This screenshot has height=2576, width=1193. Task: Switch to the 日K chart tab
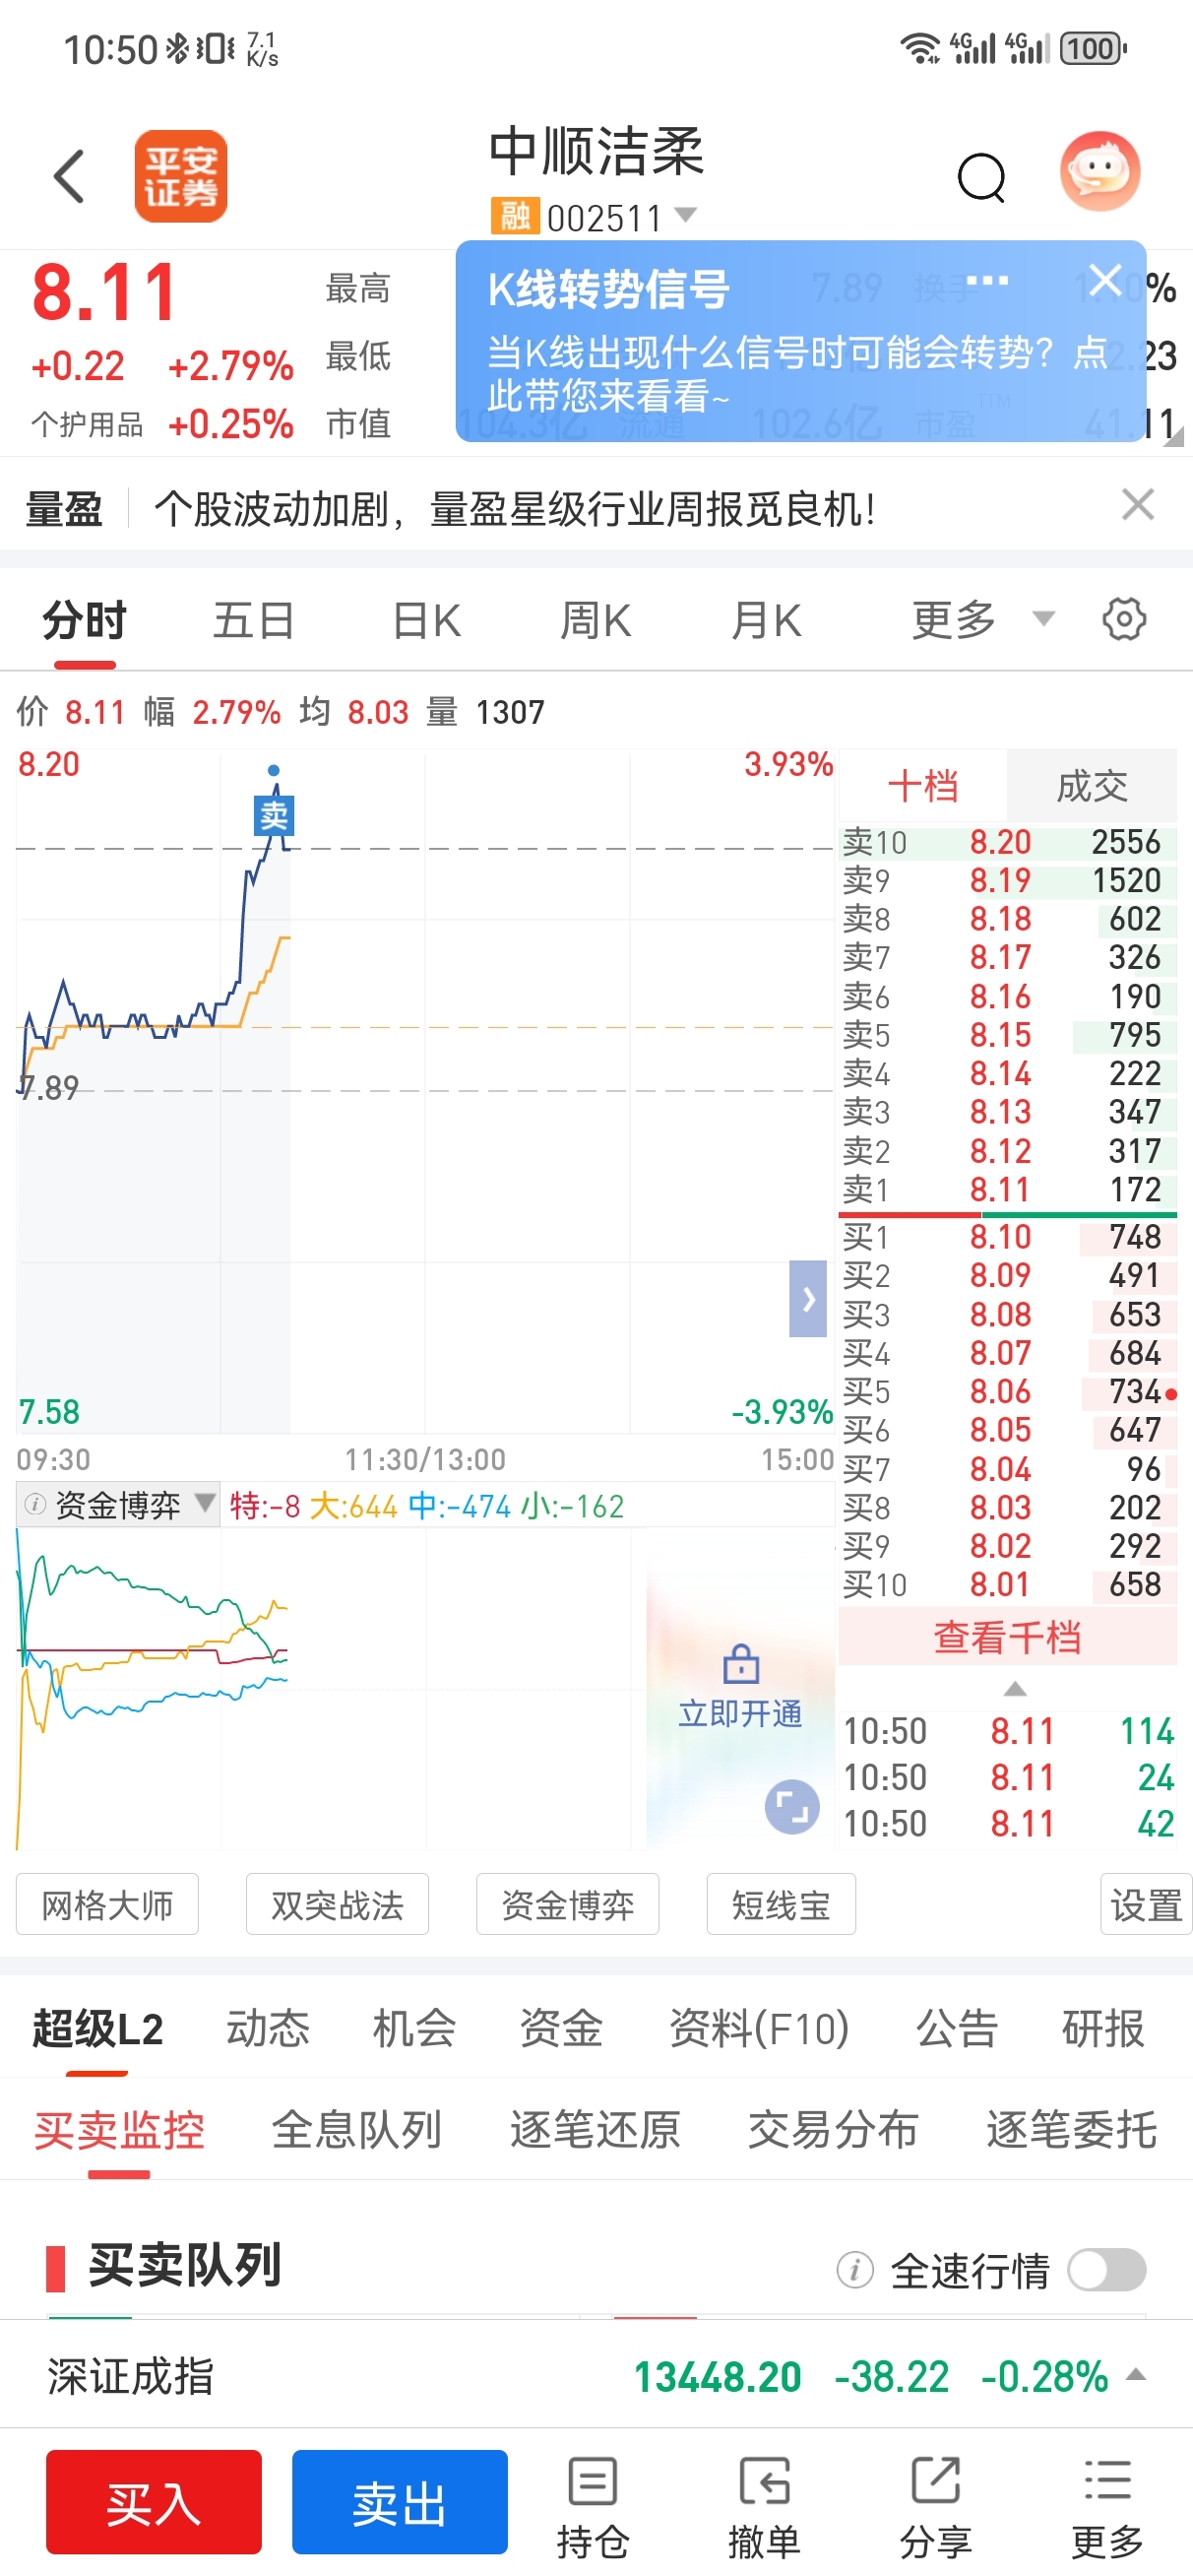click(x=426, y=621)
